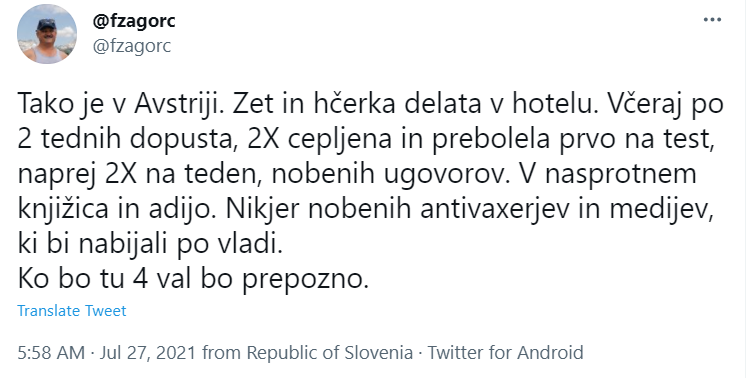
Task: Click the gray @fzagorc handle
Action: (x=131, y=47)
